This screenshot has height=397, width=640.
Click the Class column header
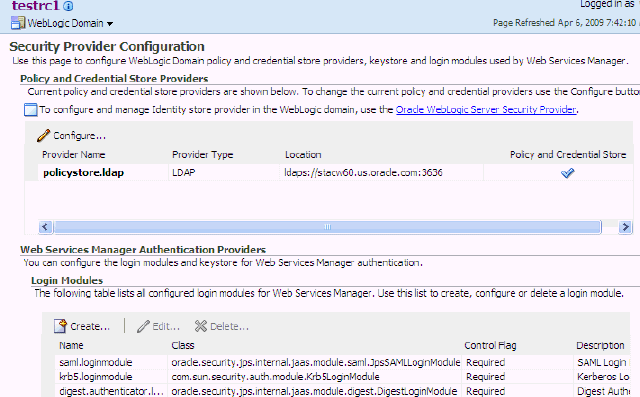(183, 346)
